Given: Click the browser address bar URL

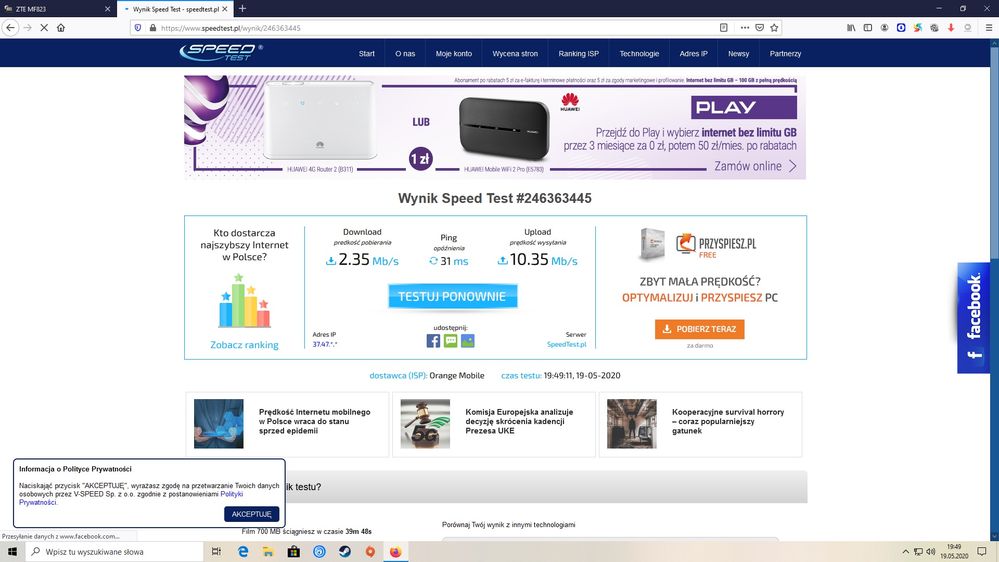Looking at the screenshot, I should click(x=231, y=28).
